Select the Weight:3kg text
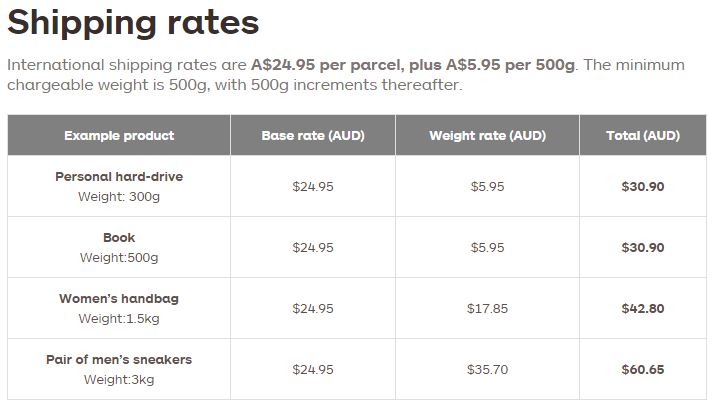The image size is (723, 416). (x=119, y=380)
